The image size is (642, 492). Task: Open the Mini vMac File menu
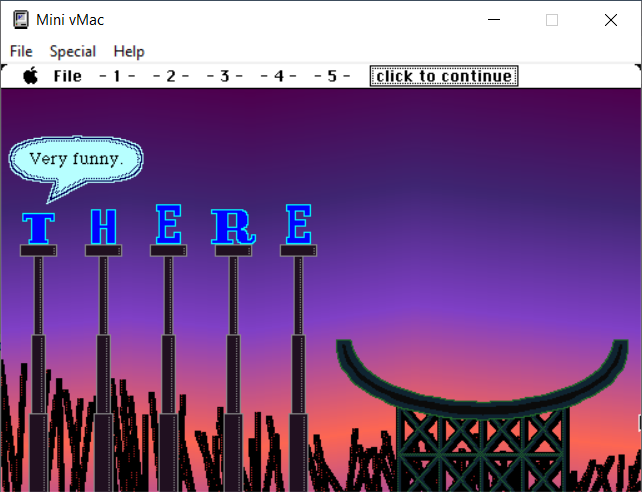21,52
